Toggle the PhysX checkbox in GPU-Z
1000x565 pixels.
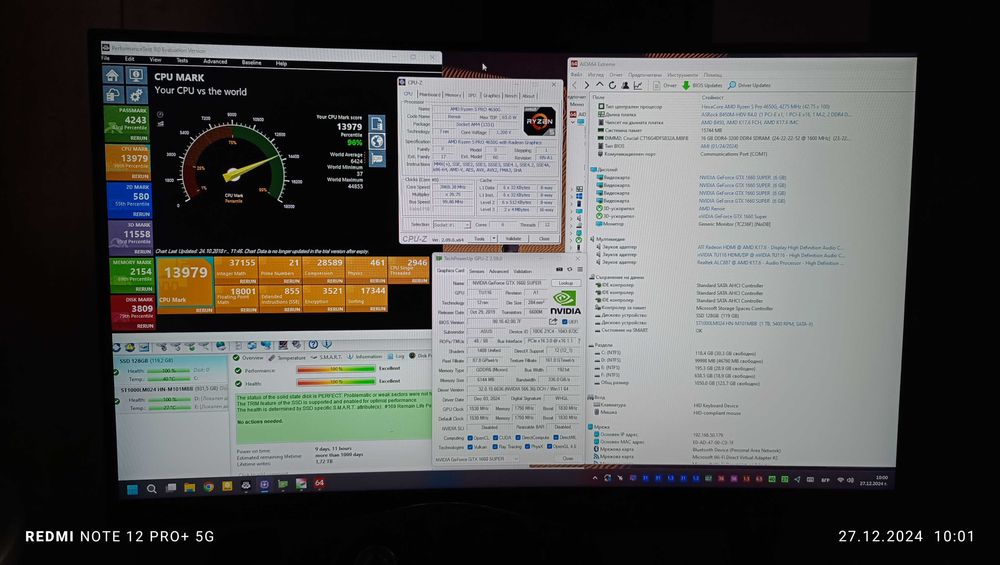[527, 447]
